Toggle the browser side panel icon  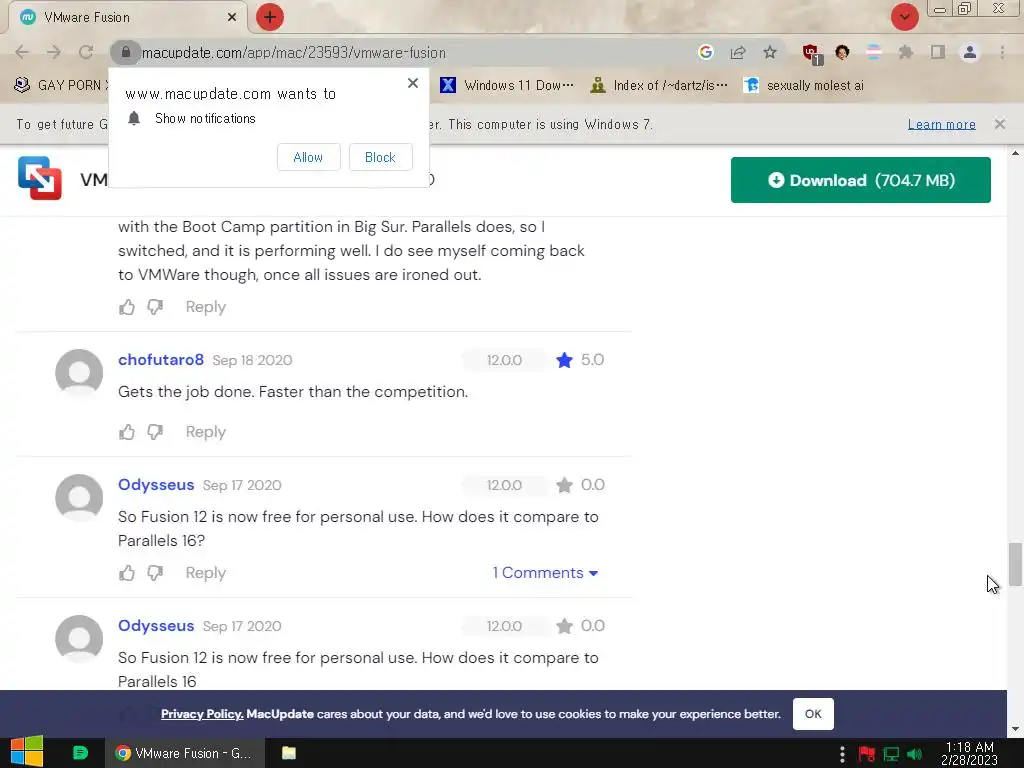click(x=938, y=52)
